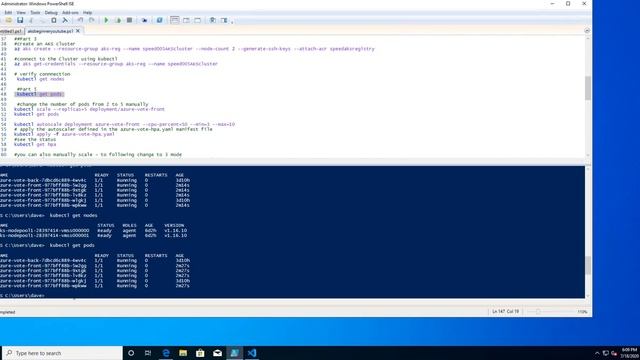Open toolbar overflow options arrow
Viewport: 640px width, 360px height.
[232, 22]
